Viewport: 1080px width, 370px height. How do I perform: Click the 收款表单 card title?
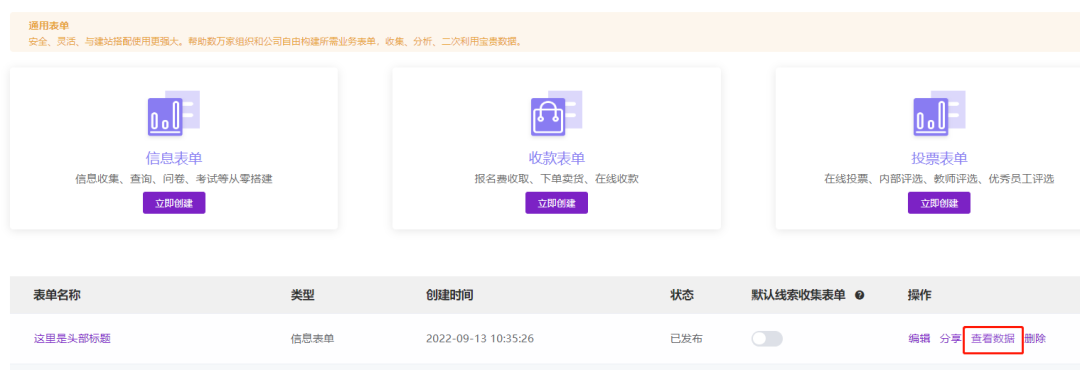pyautogui.click(x=557, y=158)
